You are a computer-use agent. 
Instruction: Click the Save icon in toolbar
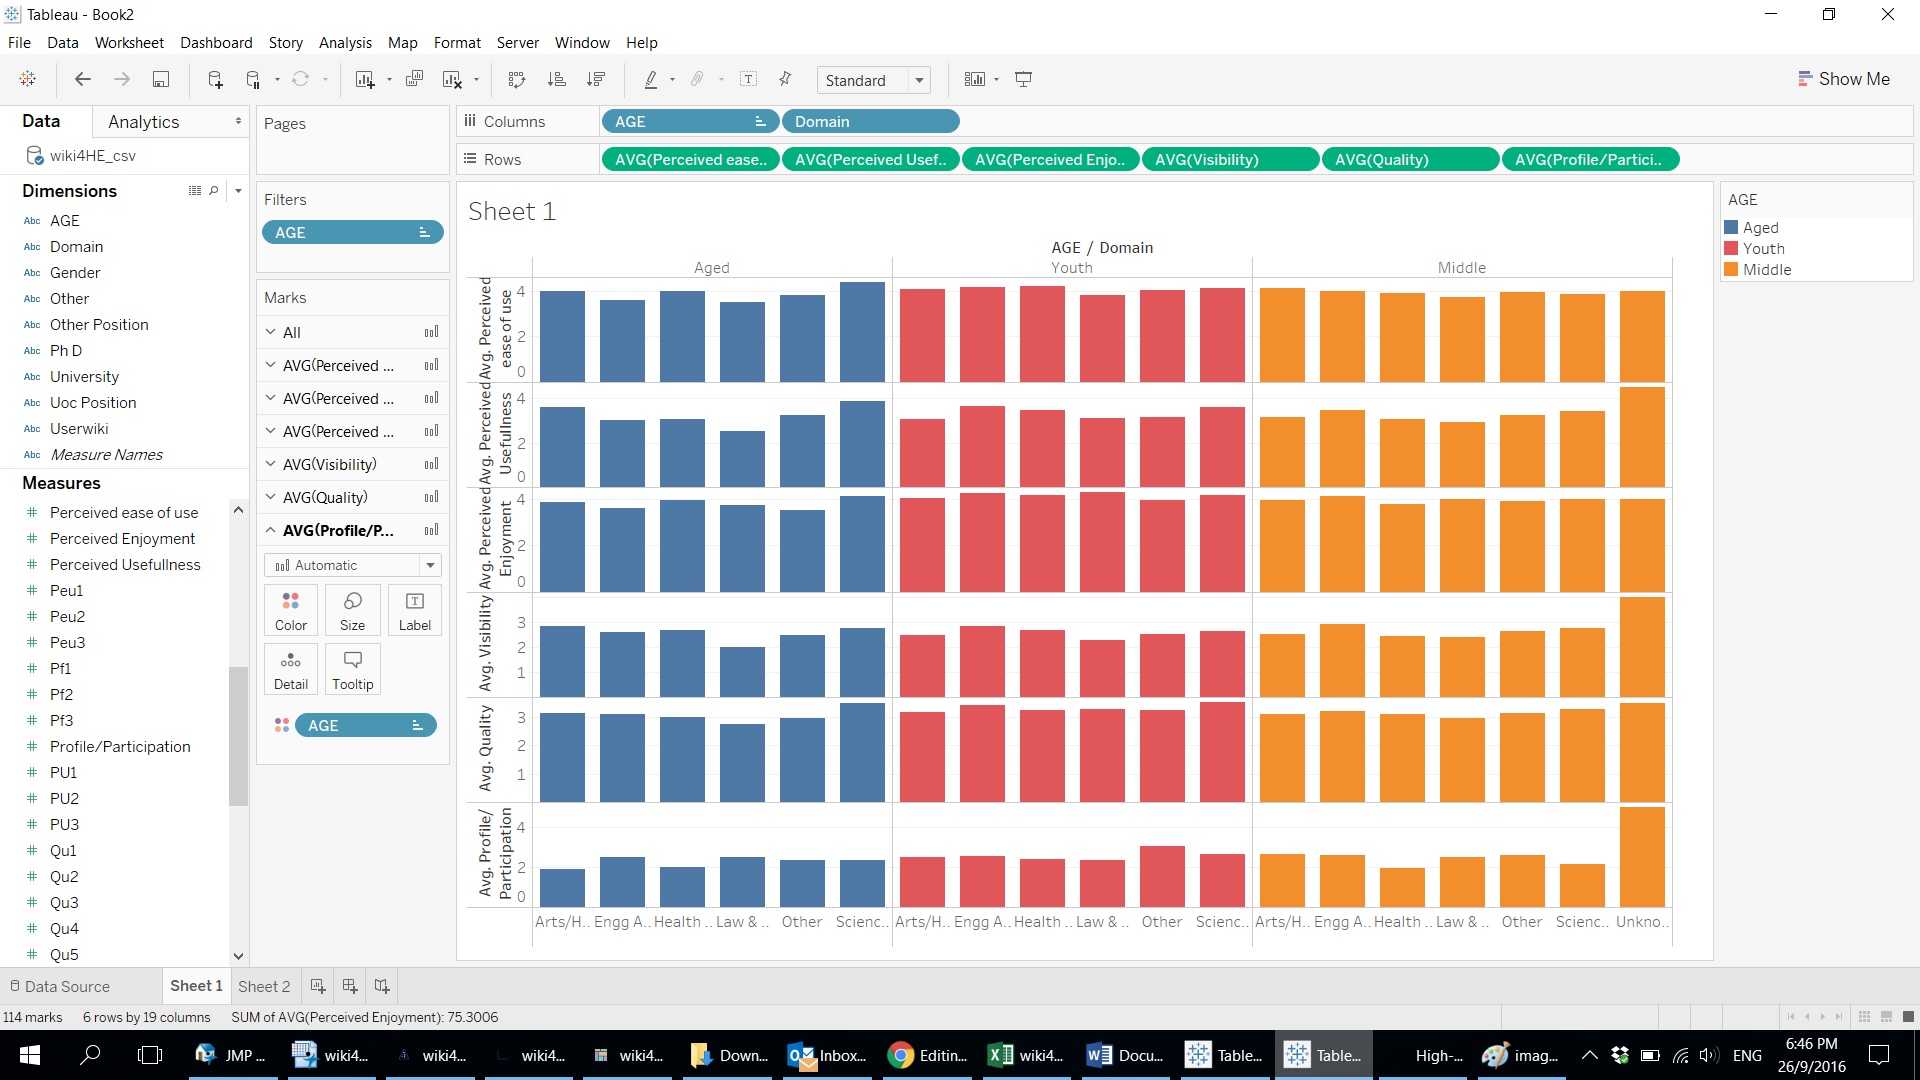point(160,80)
